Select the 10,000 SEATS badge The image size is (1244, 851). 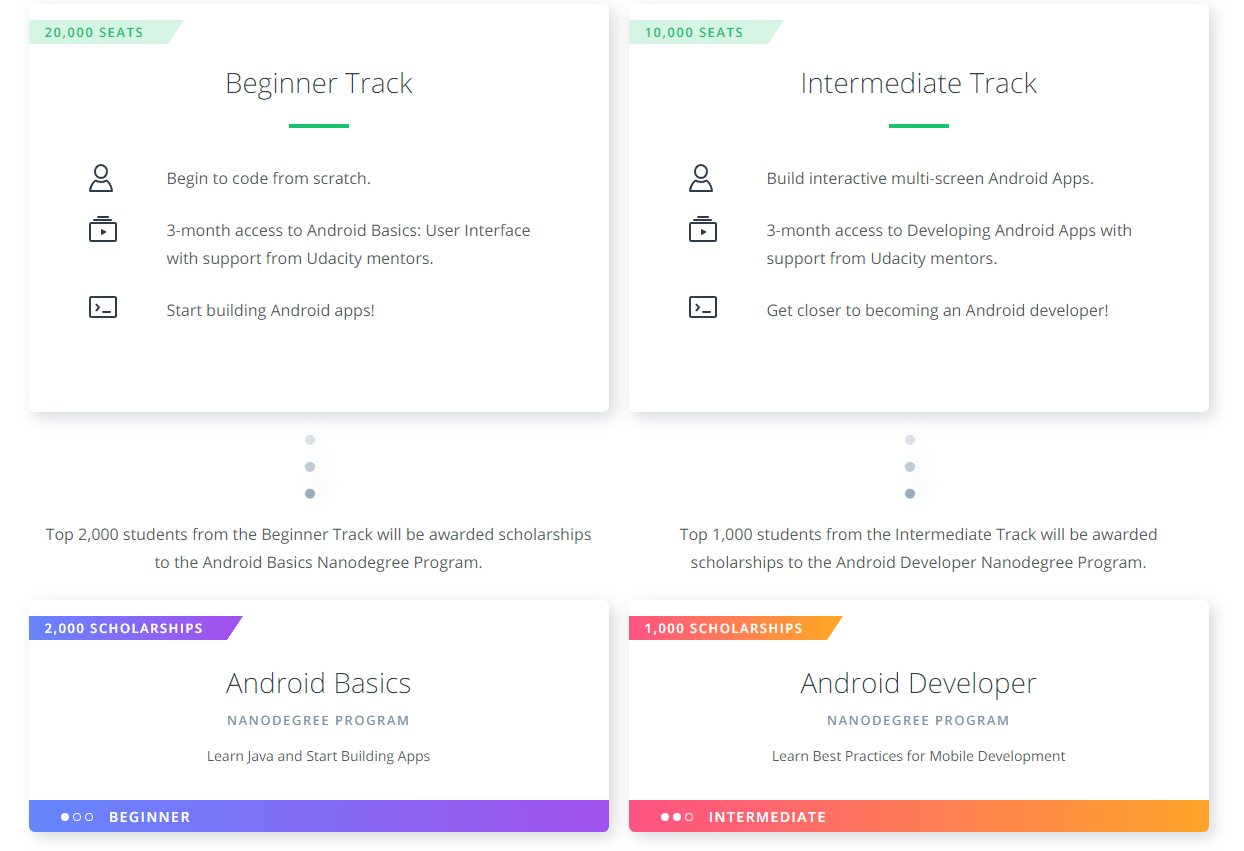coord(706,32)
